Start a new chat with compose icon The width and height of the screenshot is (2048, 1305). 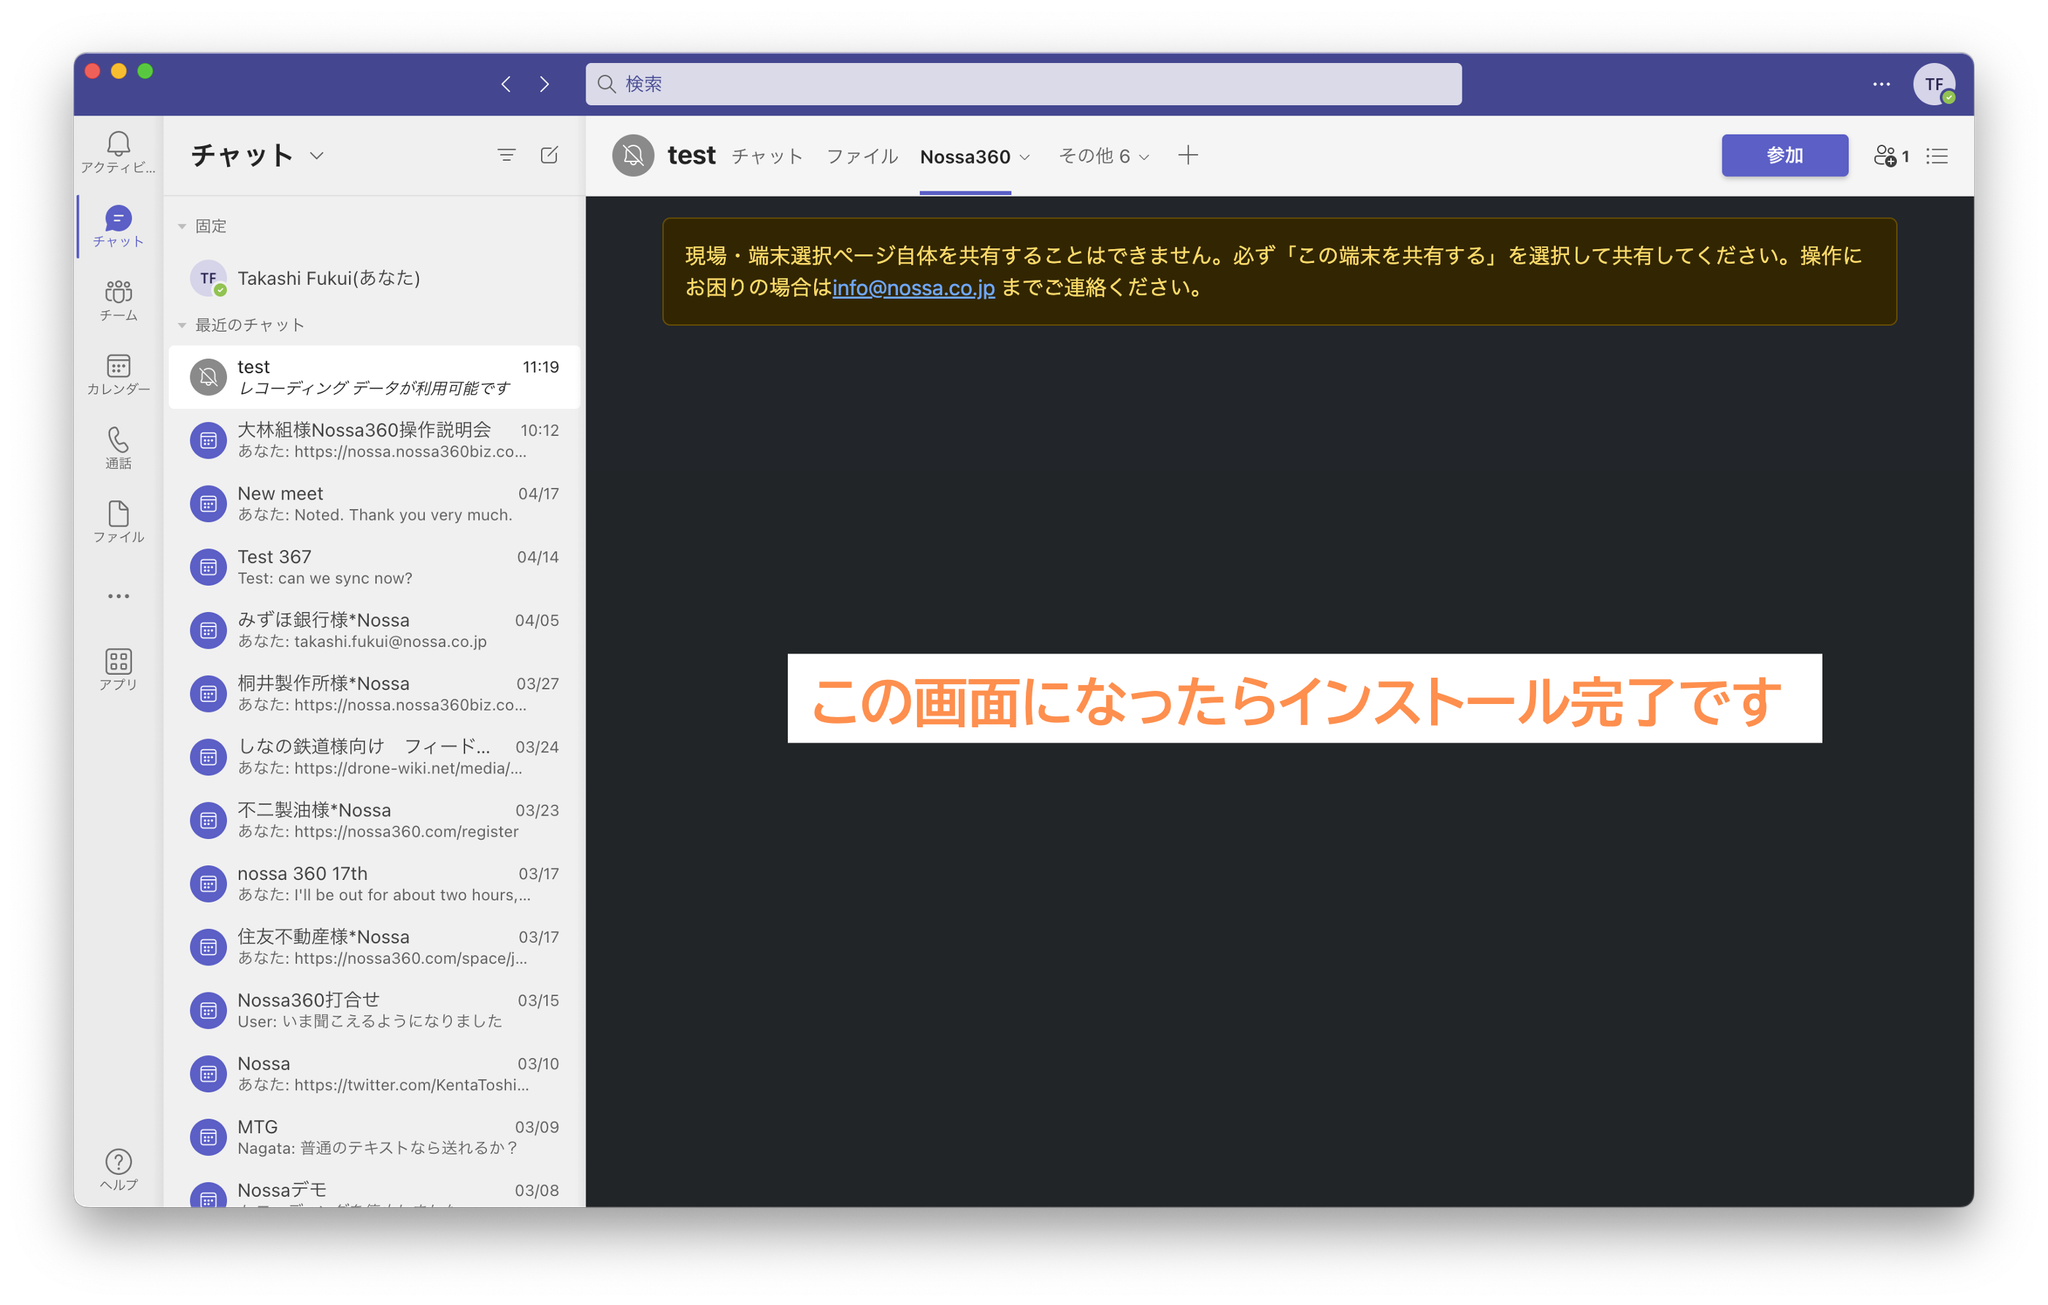tap(549, 155)
